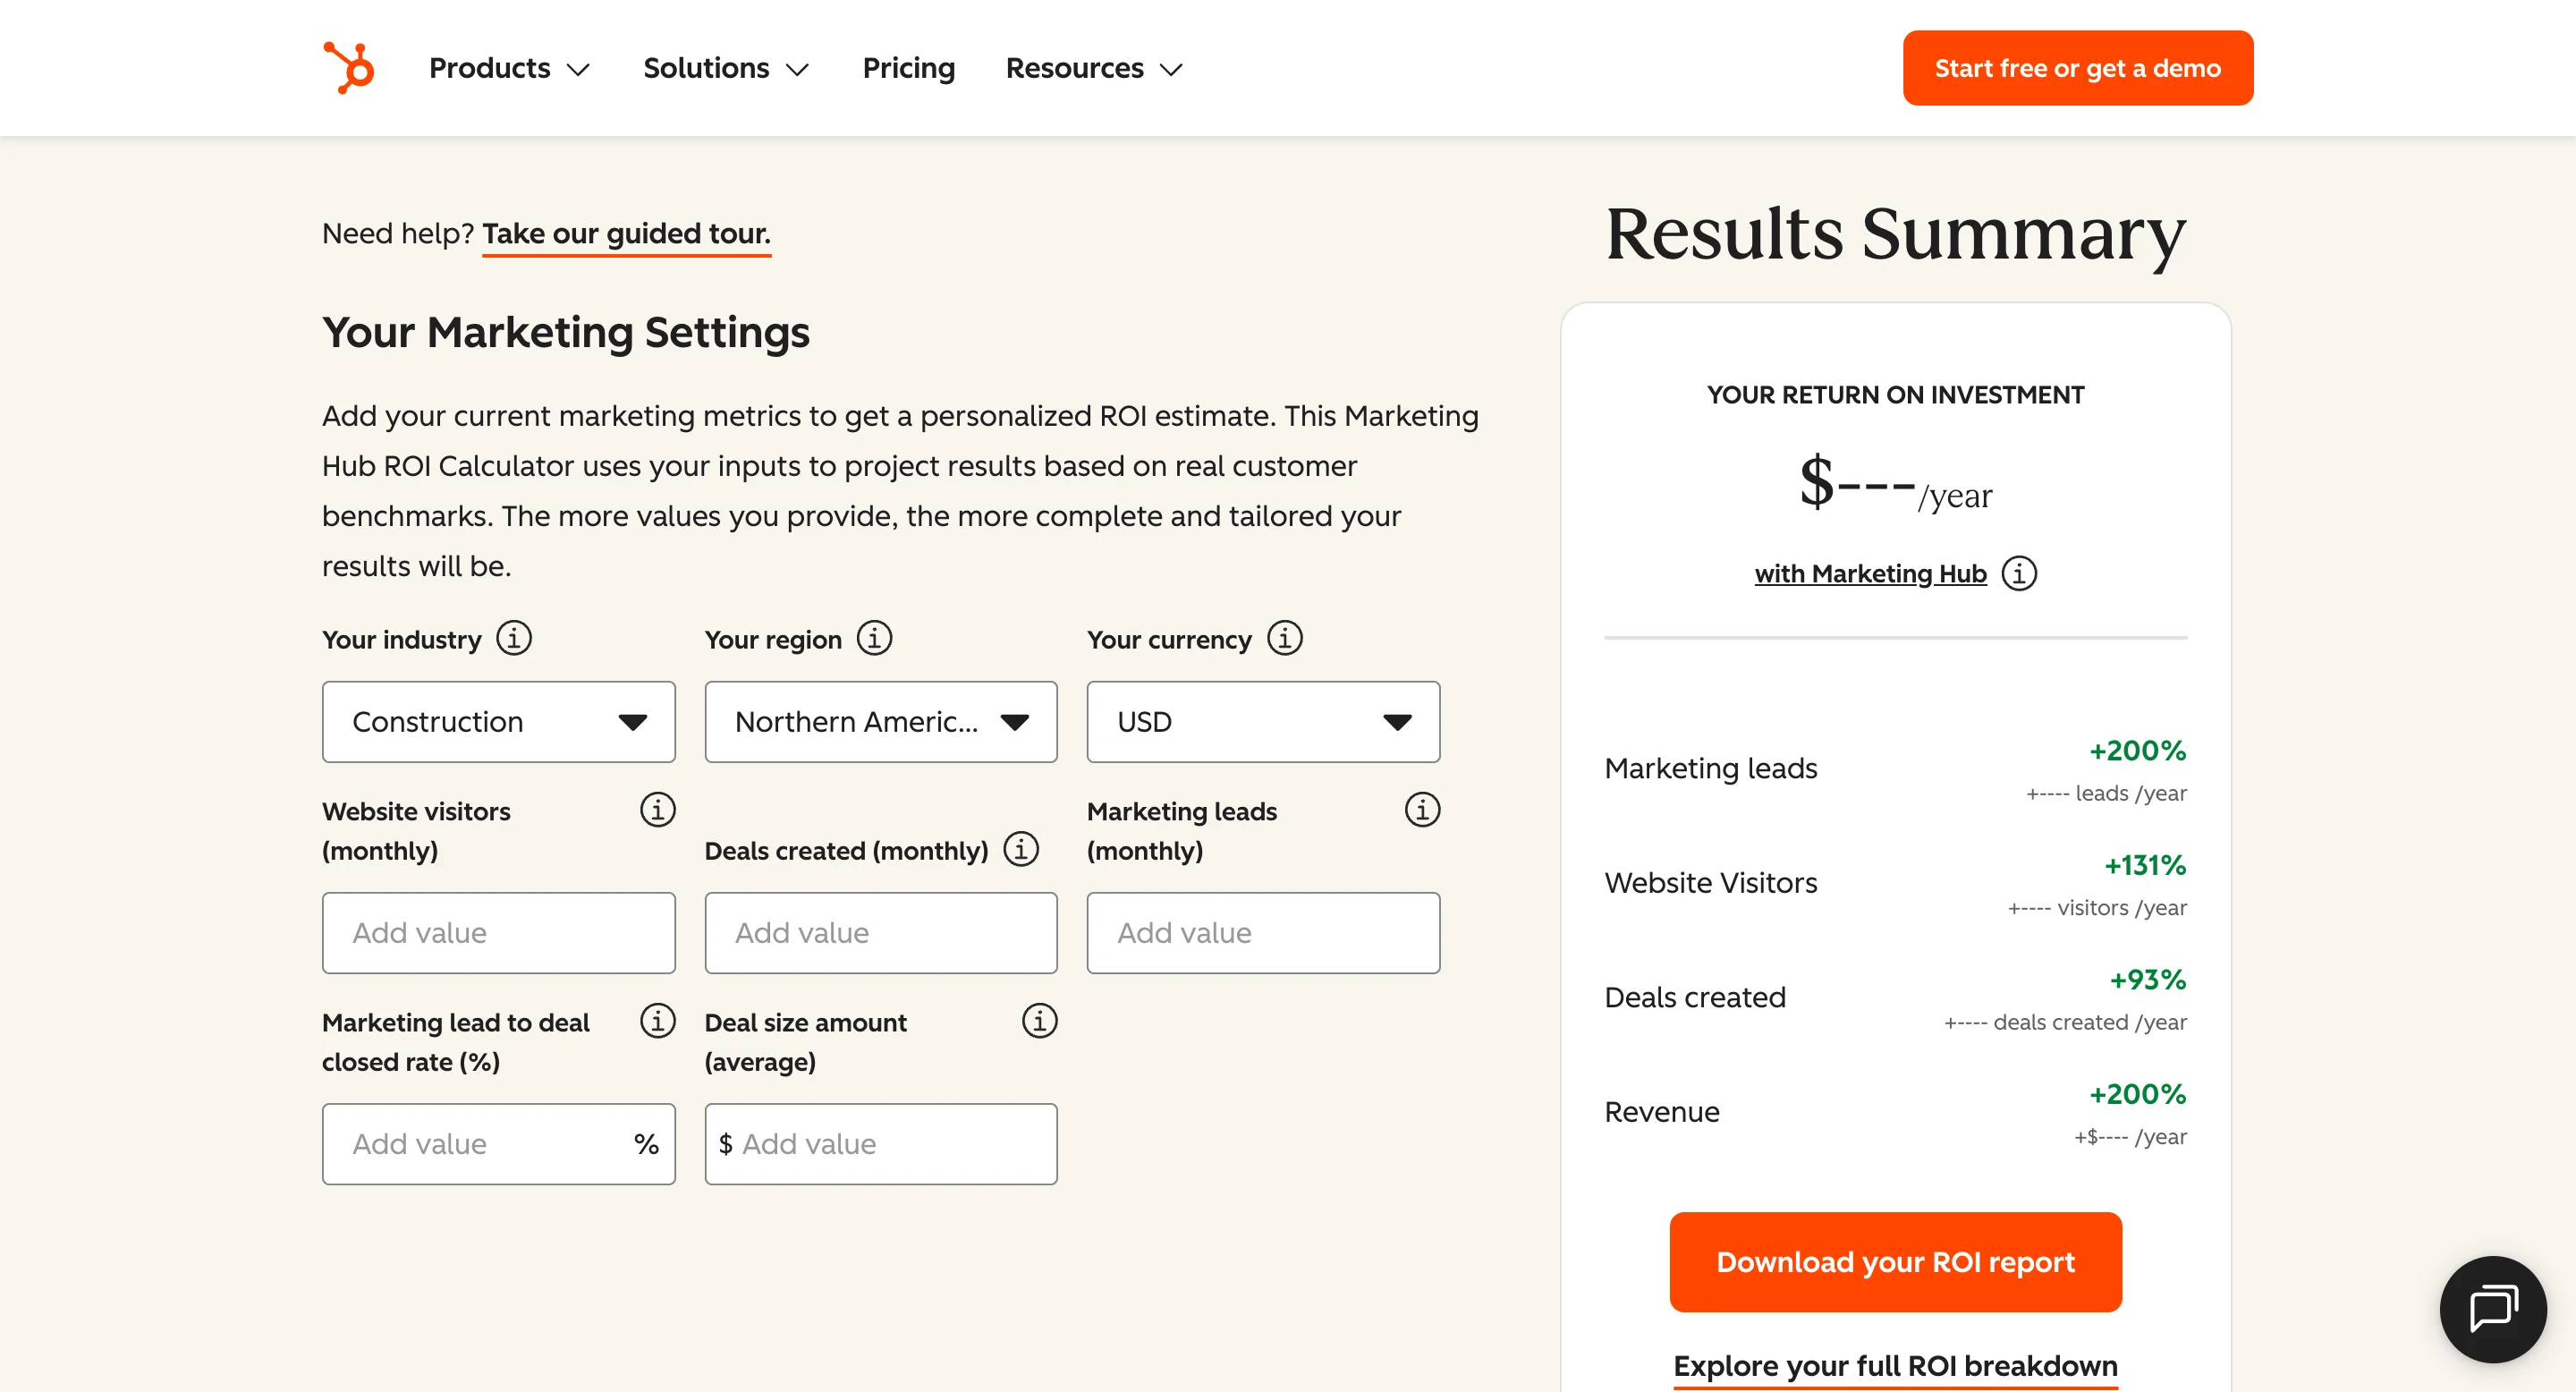This screenshot has height=1392, width=2576.
Task: Open info tooltip for Your region
Action: pyautogui.click(x=874, y=637)
